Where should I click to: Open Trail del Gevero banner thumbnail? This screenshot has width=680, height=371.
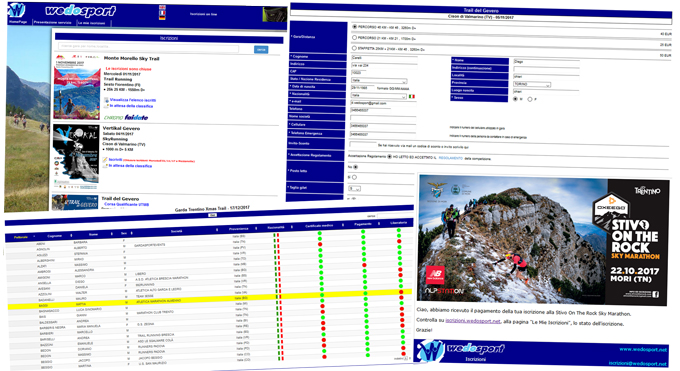tap(75, 202)
